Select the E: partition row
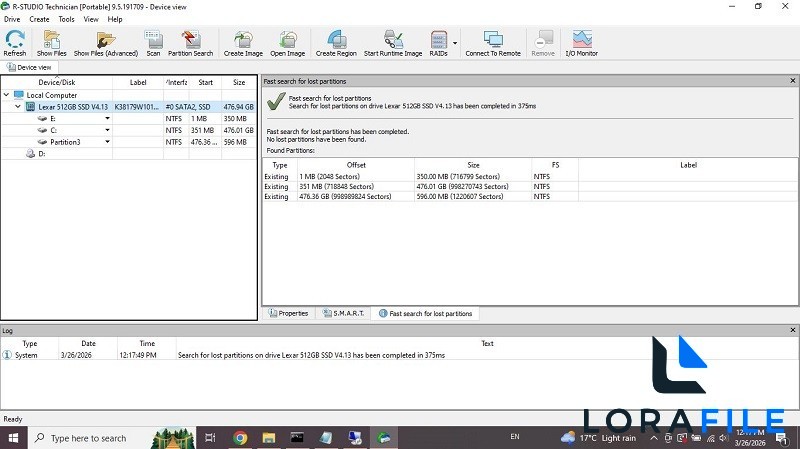Viewport: 800px width, 449px height. tap(129, 118)
